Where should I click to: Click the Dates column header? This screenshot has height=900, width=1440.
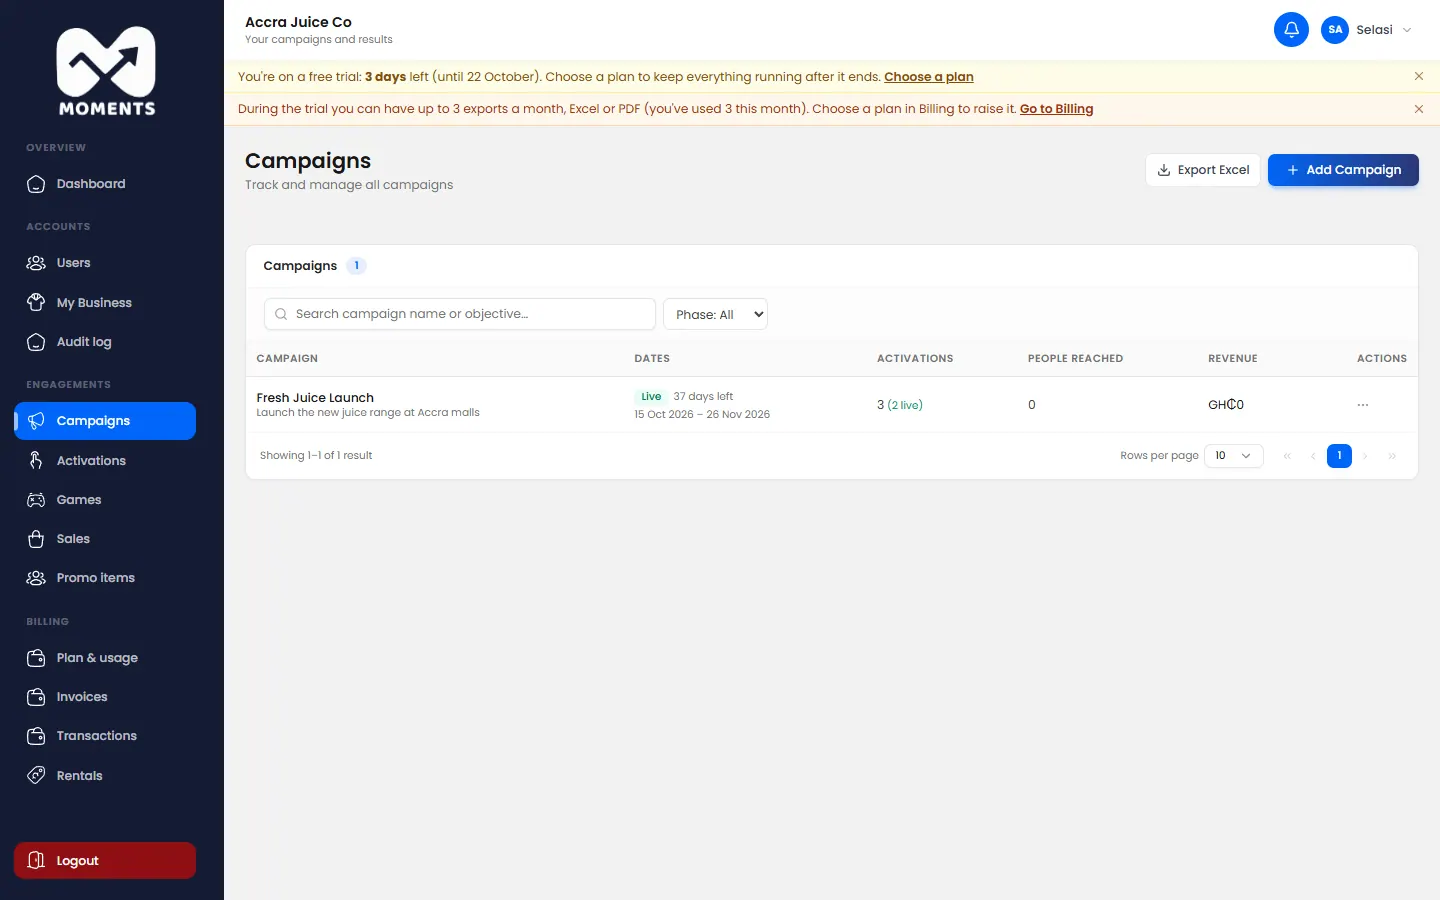point(652,358)
